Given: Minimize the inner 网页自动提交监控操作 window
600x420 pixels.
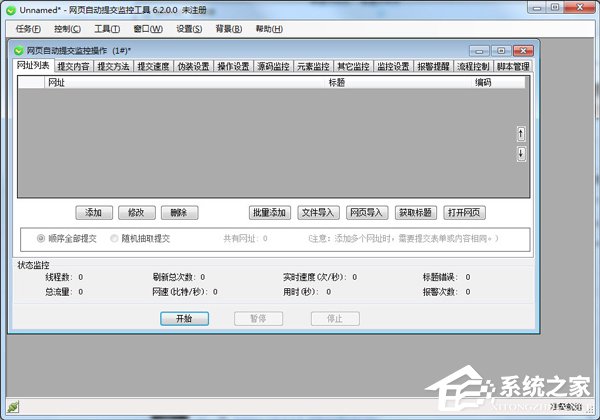Looking at the screenshot, I should (x=479, y=51).
